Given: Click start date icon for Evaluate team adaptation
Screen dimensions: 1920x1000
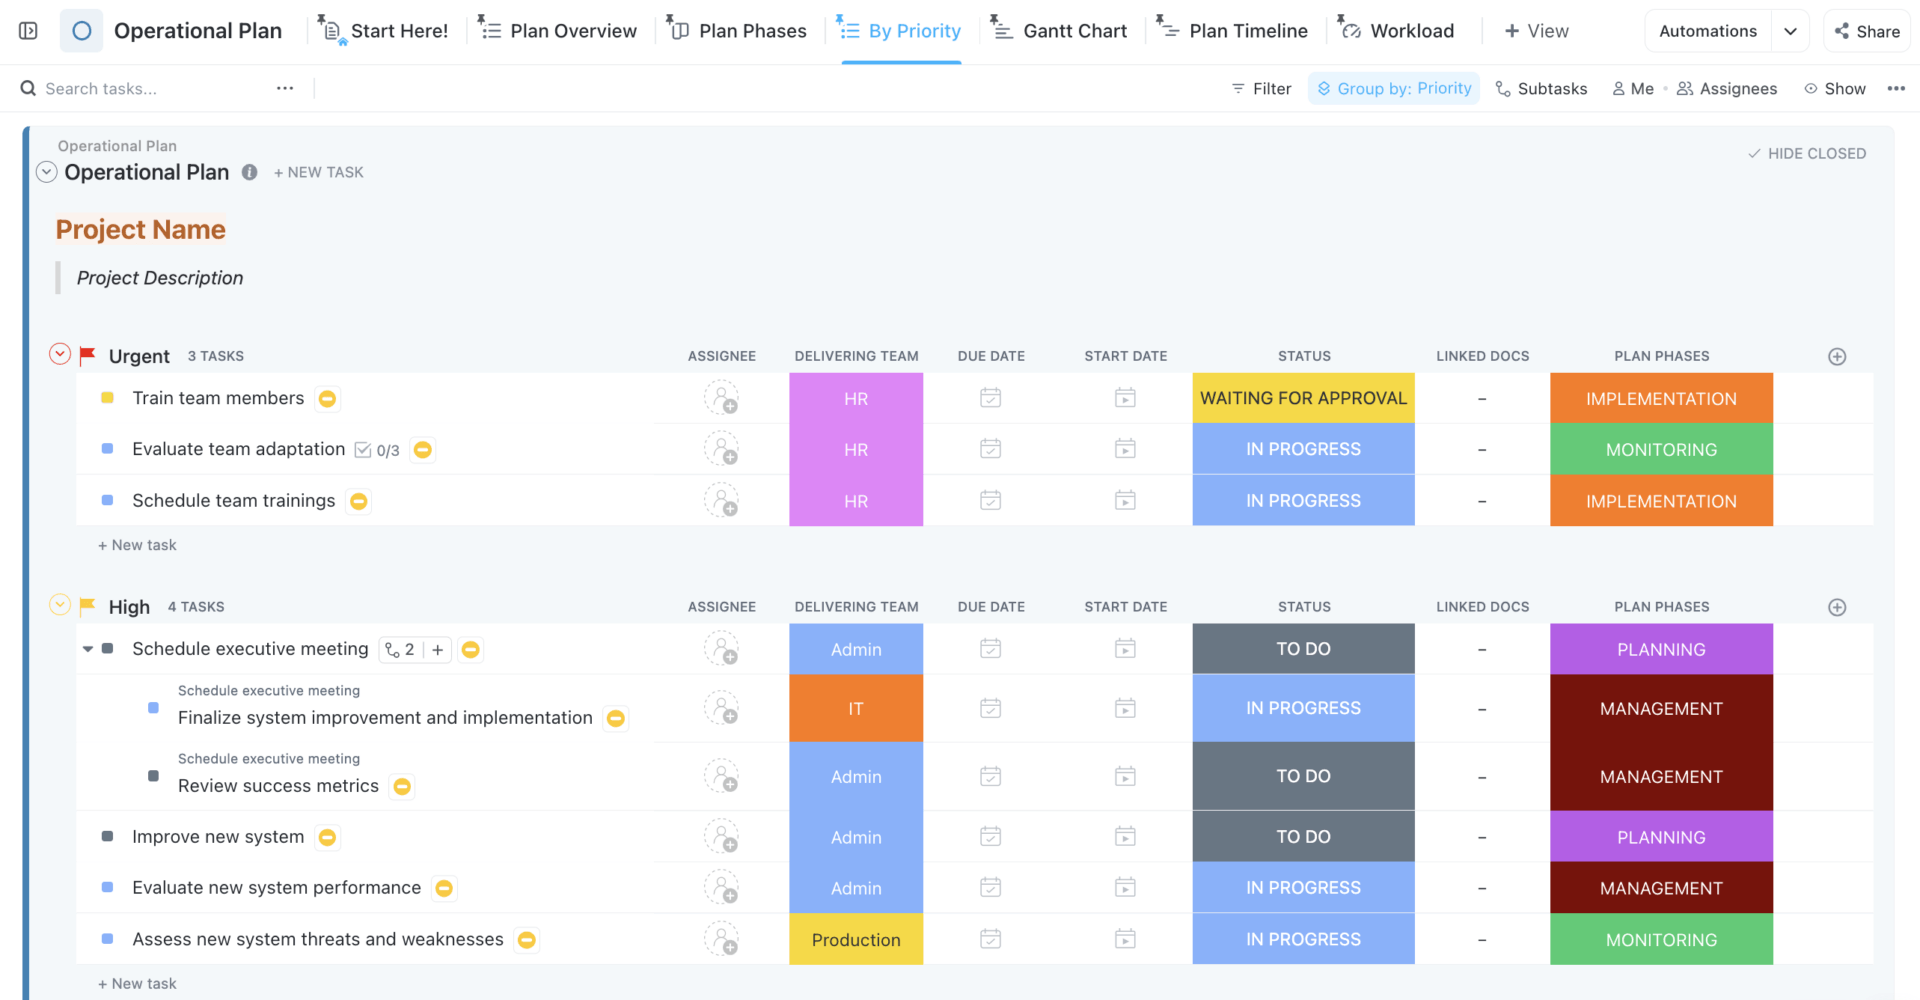Looking at the screenshot, I should [x=1125, y=449].
